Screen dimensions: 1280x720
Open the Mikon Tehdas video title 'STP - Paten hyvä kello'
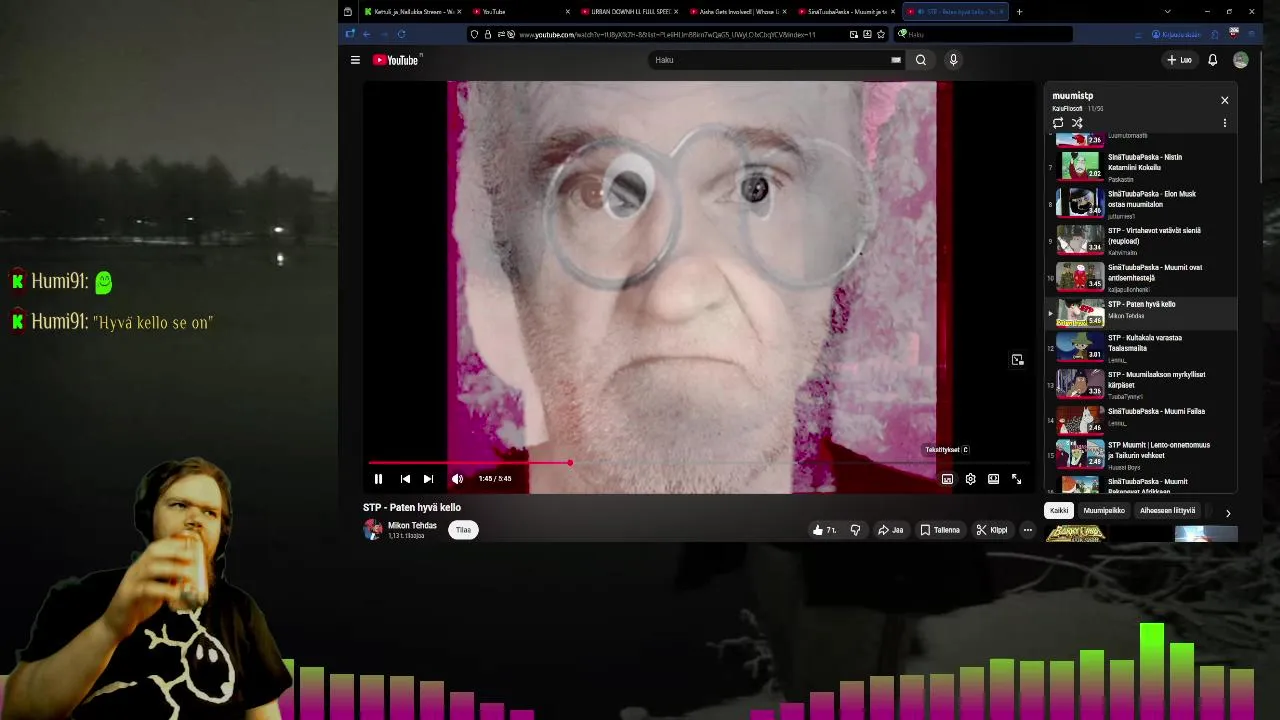click(x=412, y=507)
